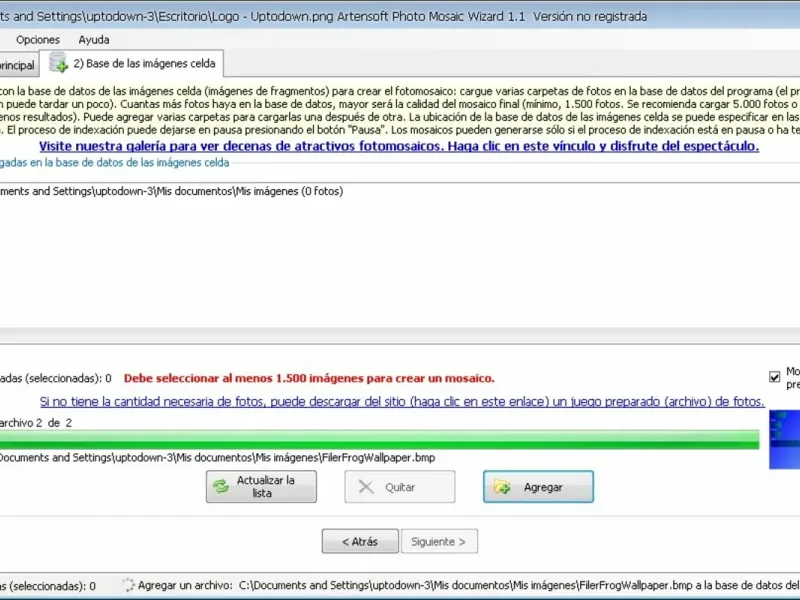Click the 'Siguiente >' button
800x600 pixels.
439,541
